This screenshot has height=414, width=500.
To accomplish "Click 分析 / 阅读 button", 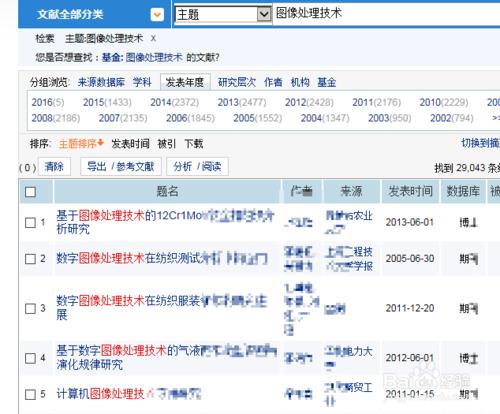I will pos(197,166).
